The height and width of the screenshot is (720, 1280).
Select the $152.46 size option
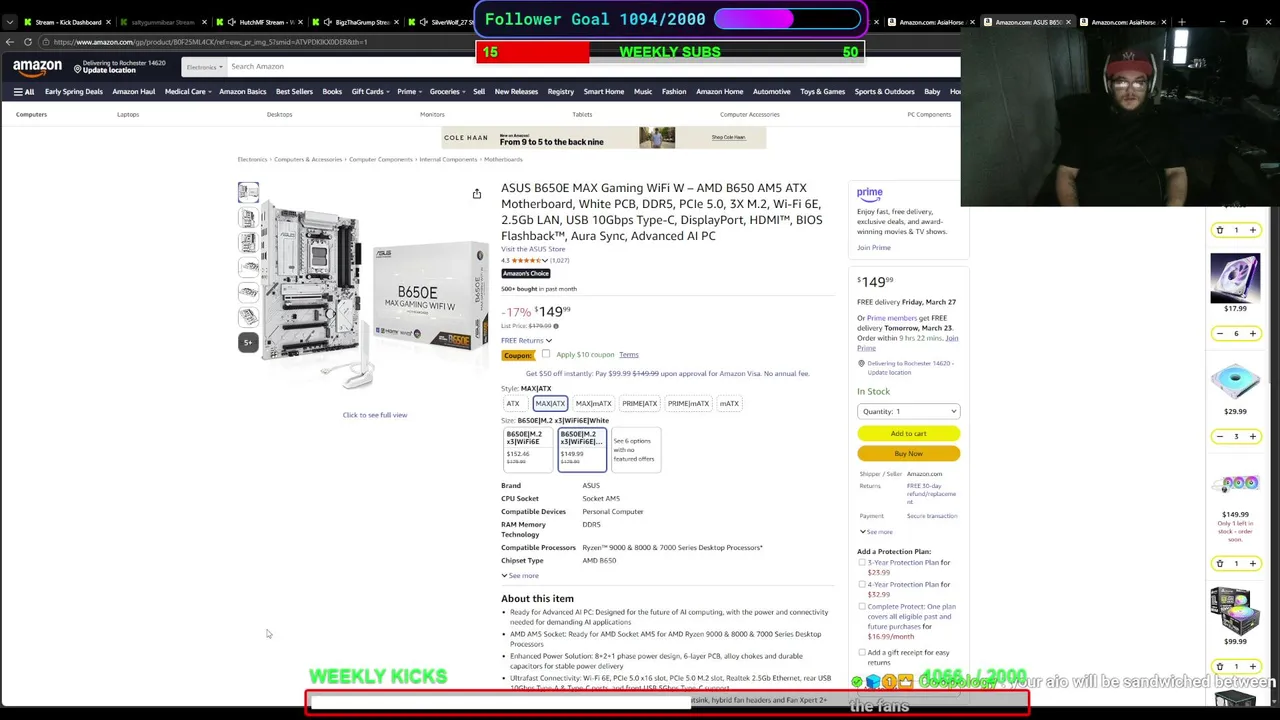coord(527,449)
